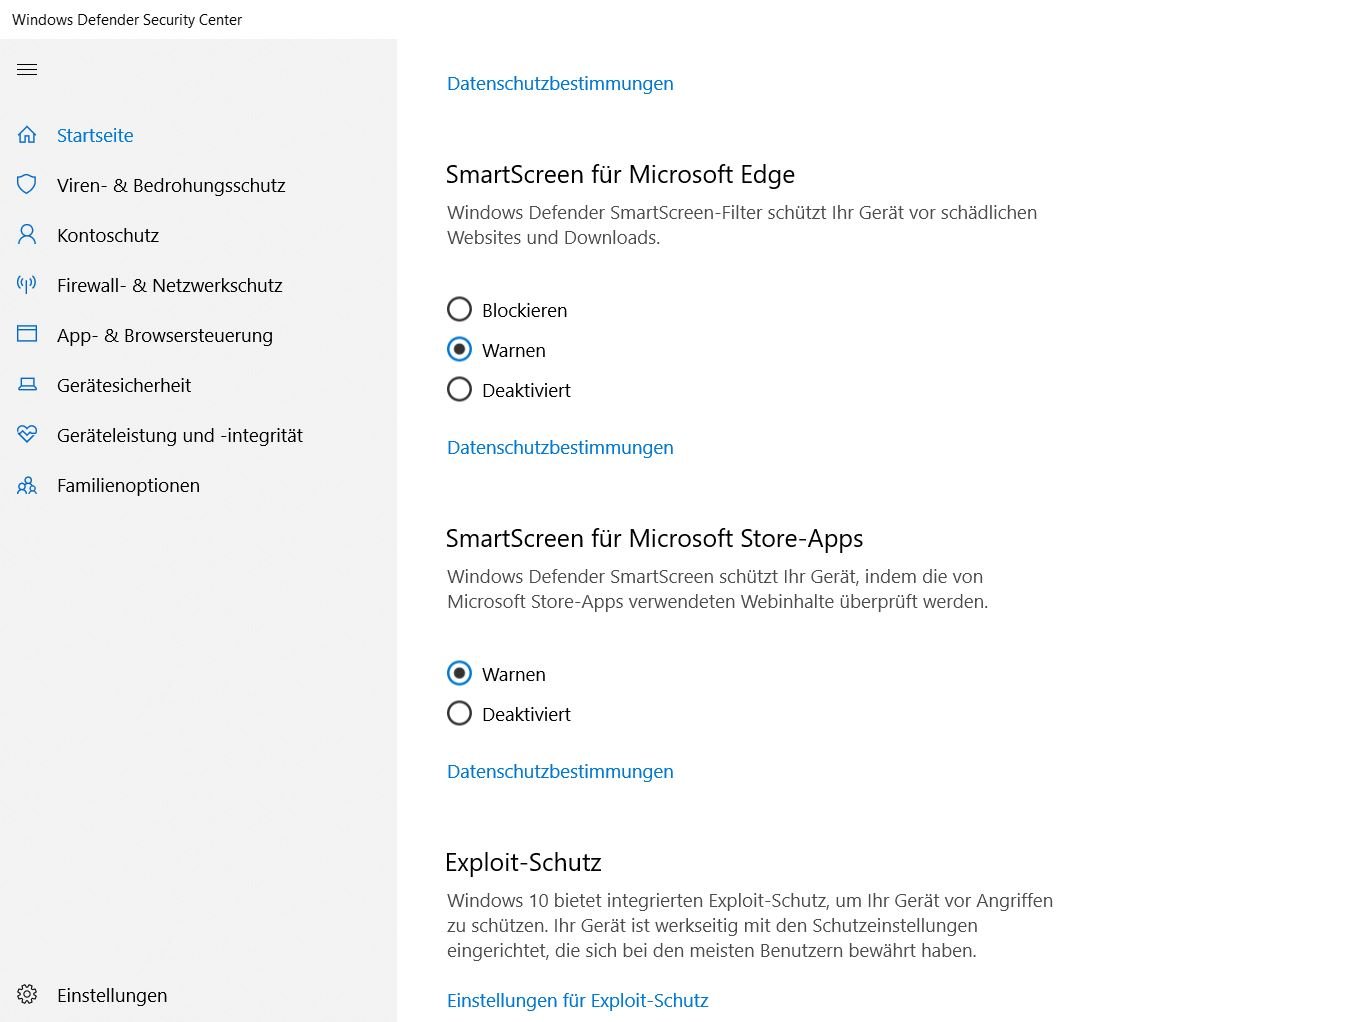Open Datenschutzbestimmungen link under Edge section

click(x=560, y=447)
